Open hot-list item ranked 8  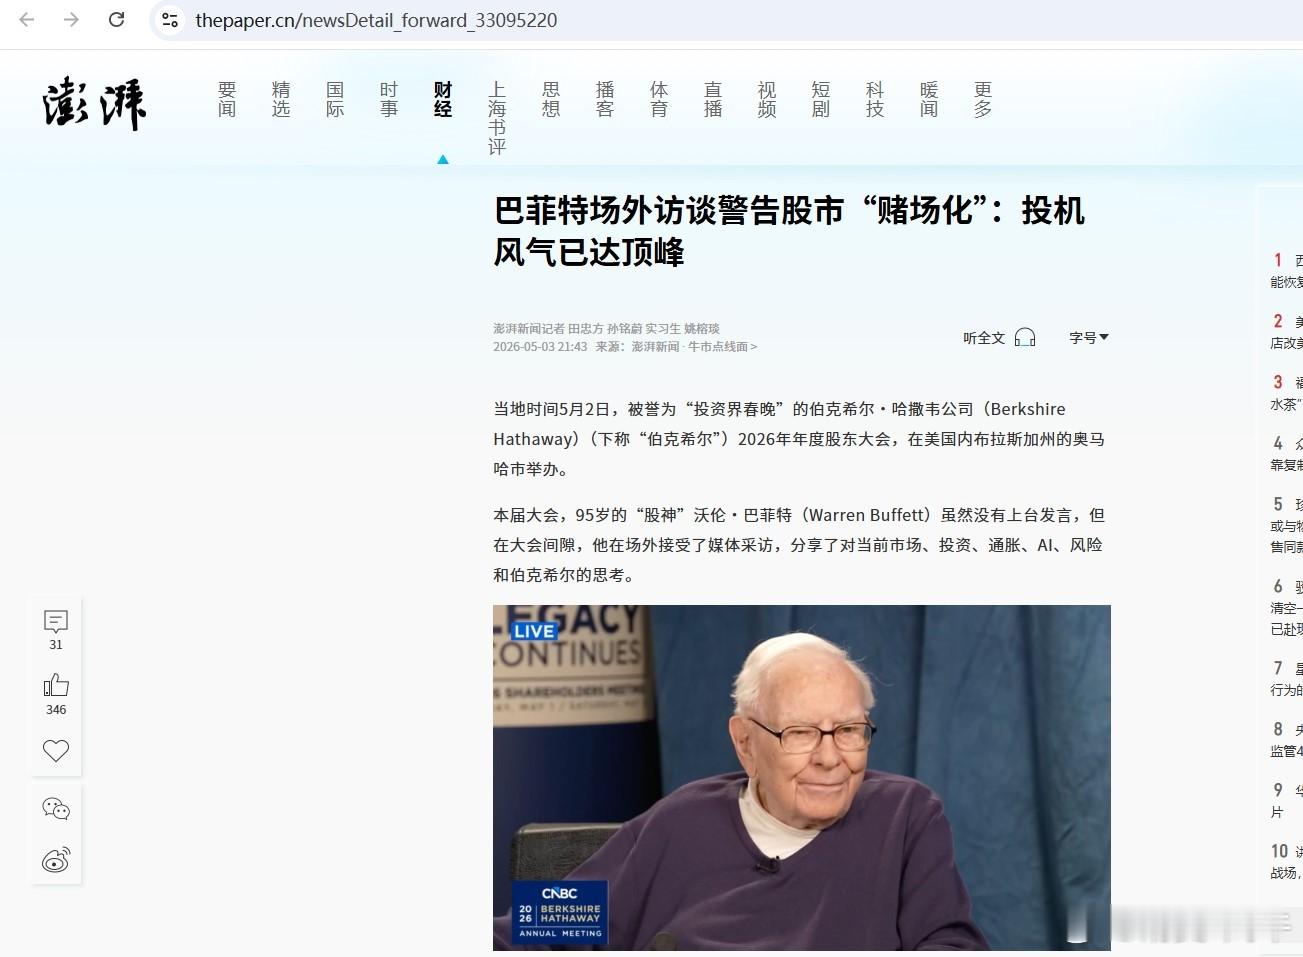1286,740
